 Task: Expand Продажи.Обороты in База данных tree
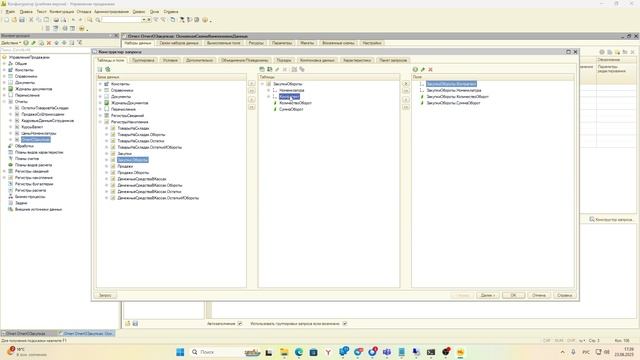(x=107, y=173)
